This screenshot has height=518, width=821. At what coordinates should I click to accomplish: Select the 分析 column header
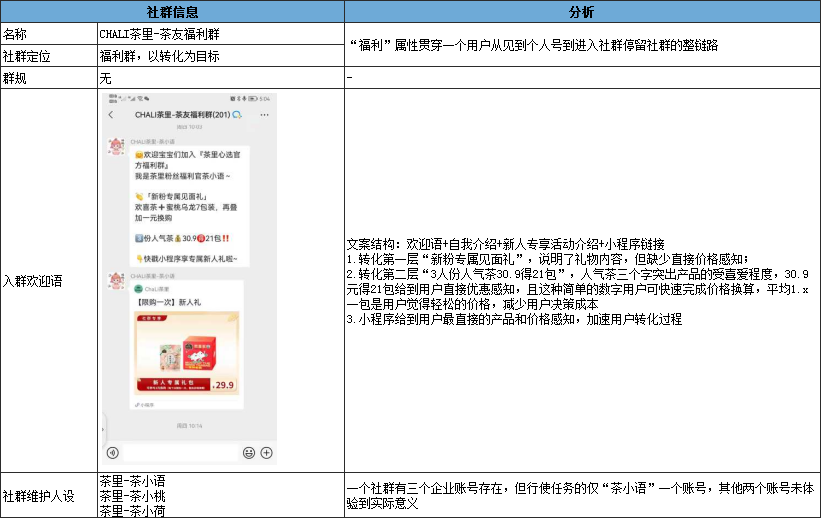(582, 12)
